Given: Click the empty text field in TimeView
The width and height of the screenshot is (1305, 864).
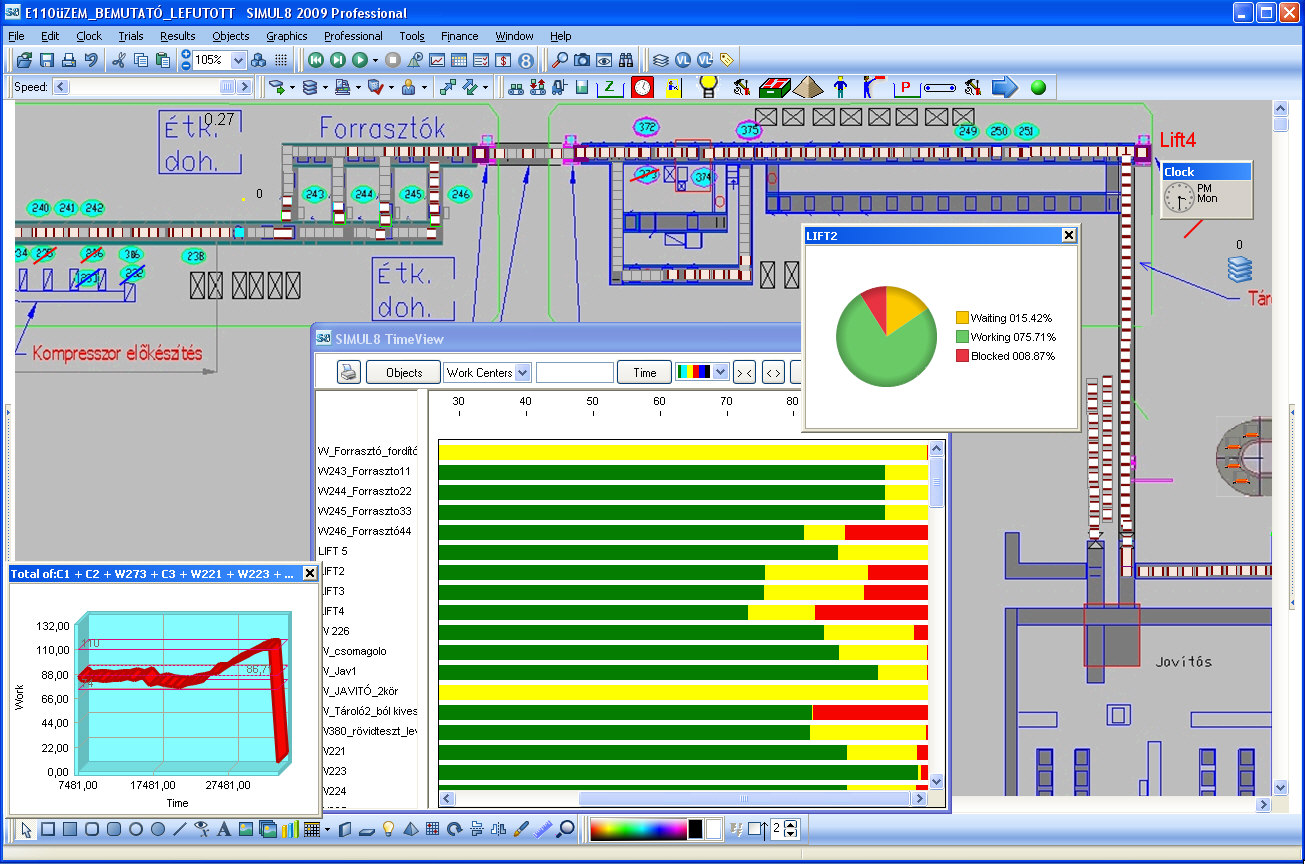Looking at the screenshot, I should click(575, 373).
